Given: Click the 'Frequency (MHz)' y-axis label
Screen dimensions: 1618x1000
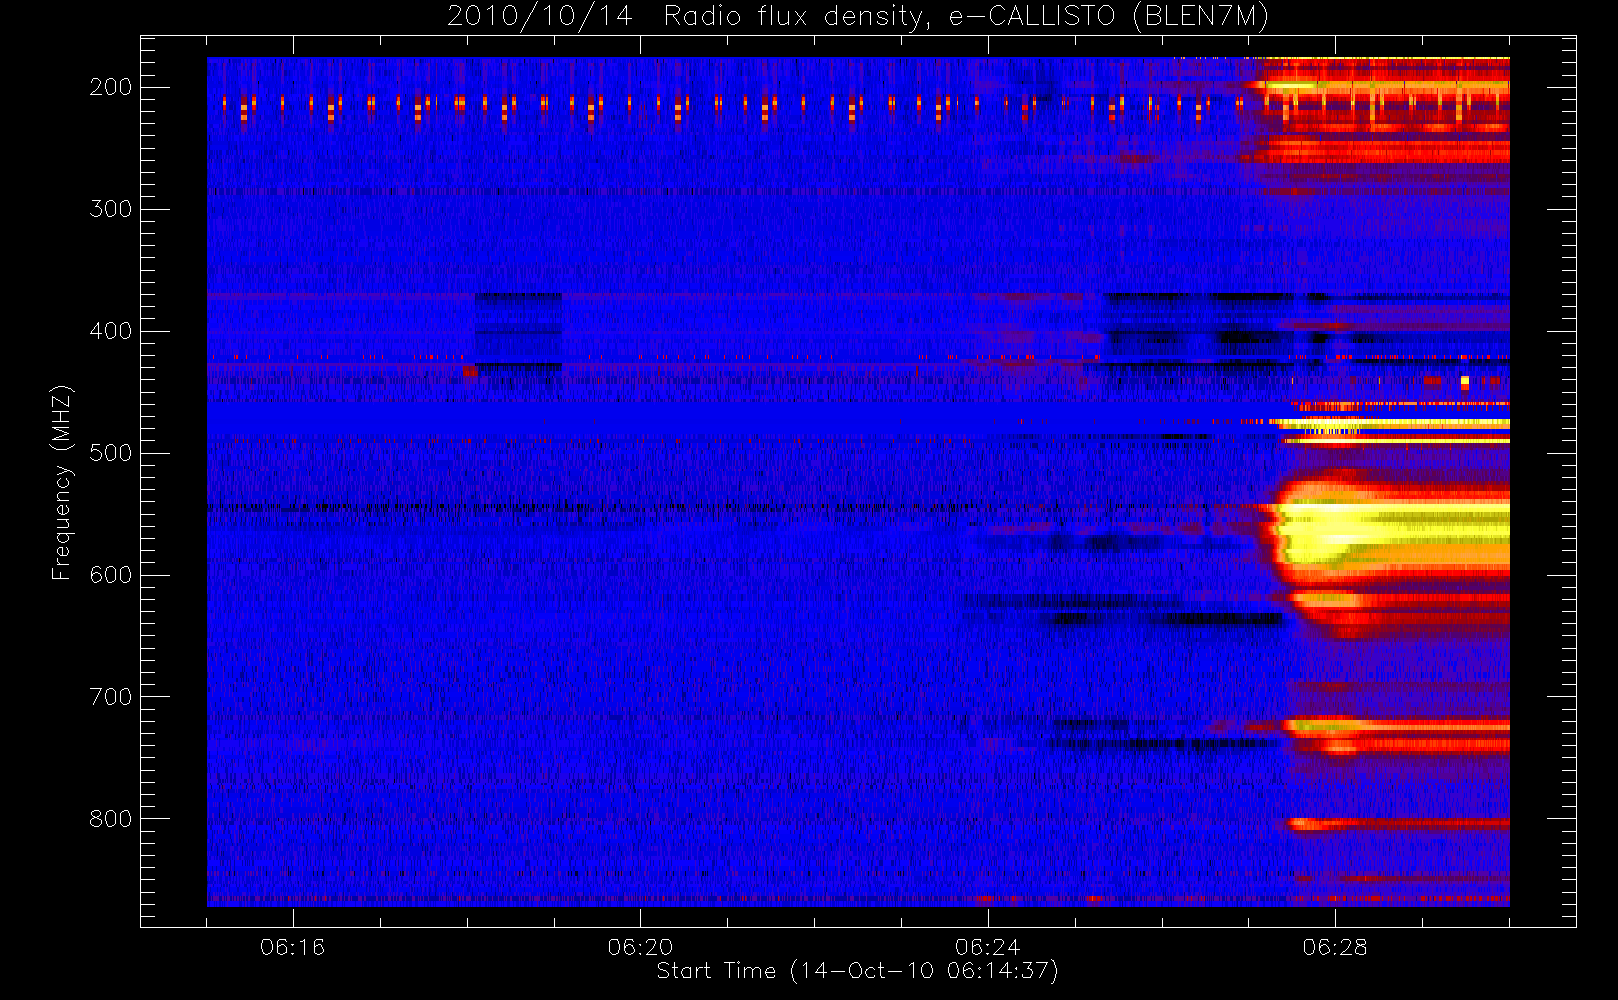Looking at the screenshot, I should (62, 482).
